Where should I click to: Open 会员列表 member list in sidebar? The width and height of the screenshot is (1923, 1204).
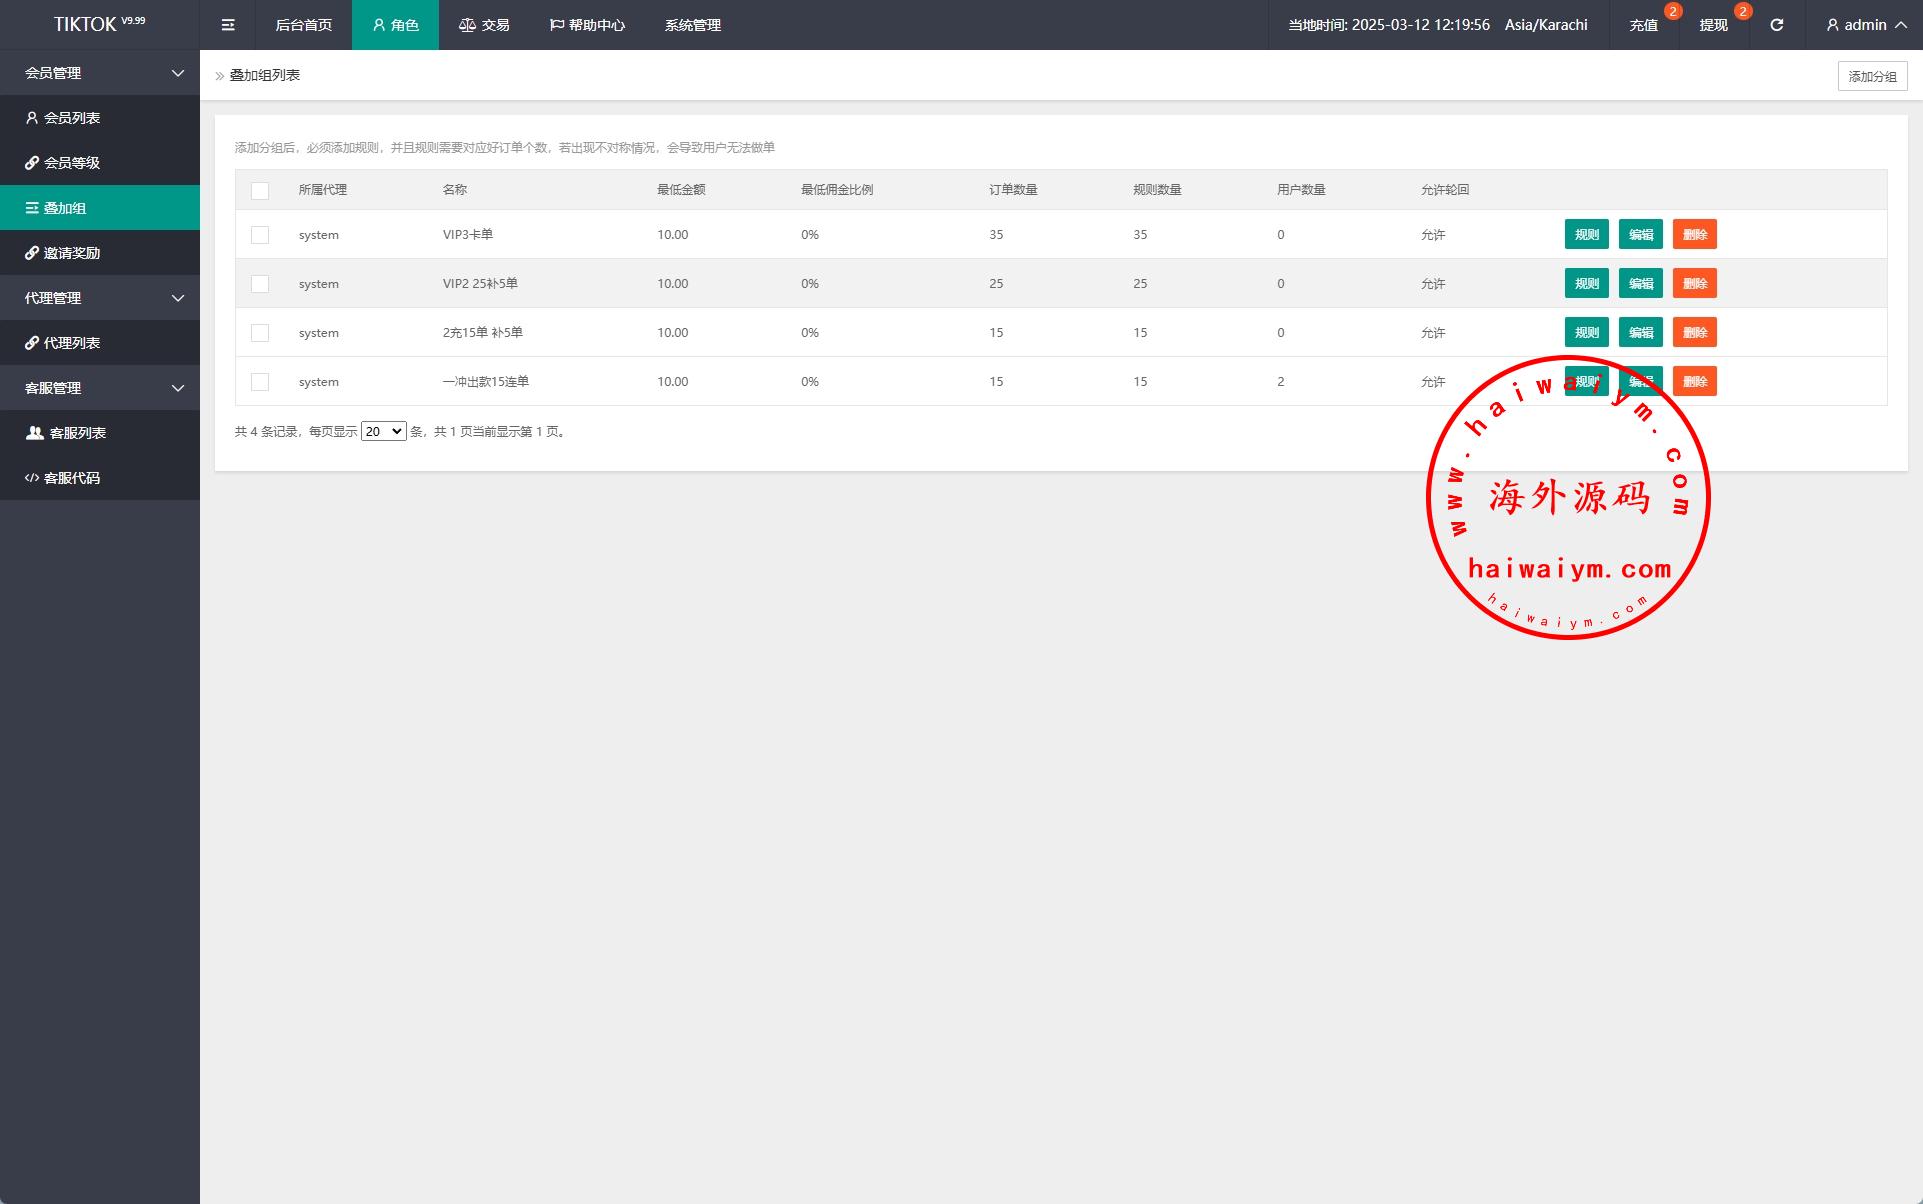[72, 118]
